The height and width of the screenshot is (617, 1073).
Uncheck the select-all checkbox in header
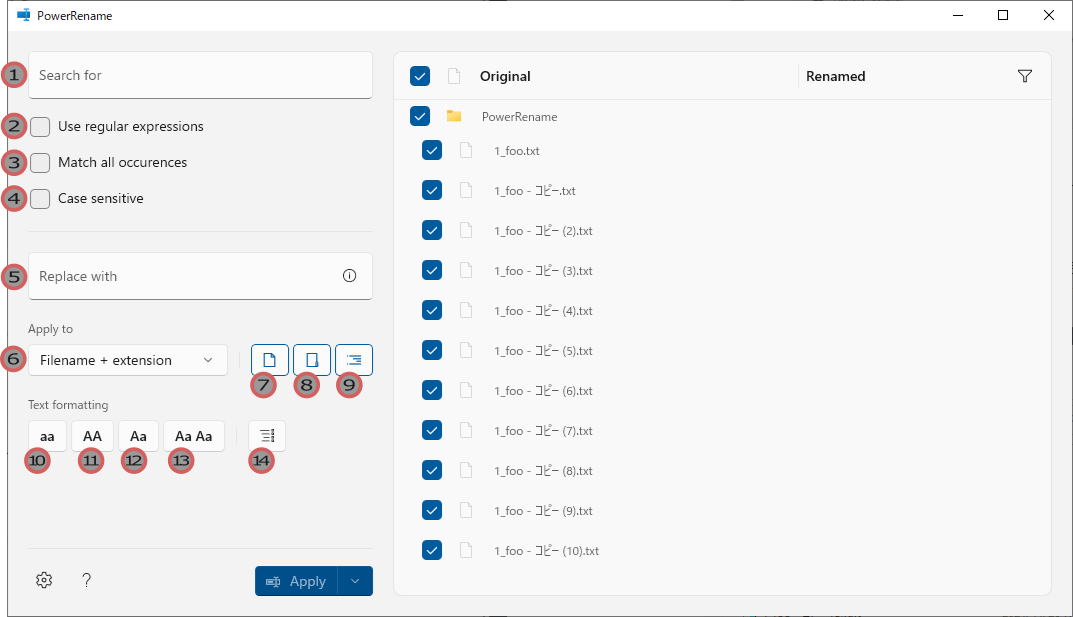point(420,76)
